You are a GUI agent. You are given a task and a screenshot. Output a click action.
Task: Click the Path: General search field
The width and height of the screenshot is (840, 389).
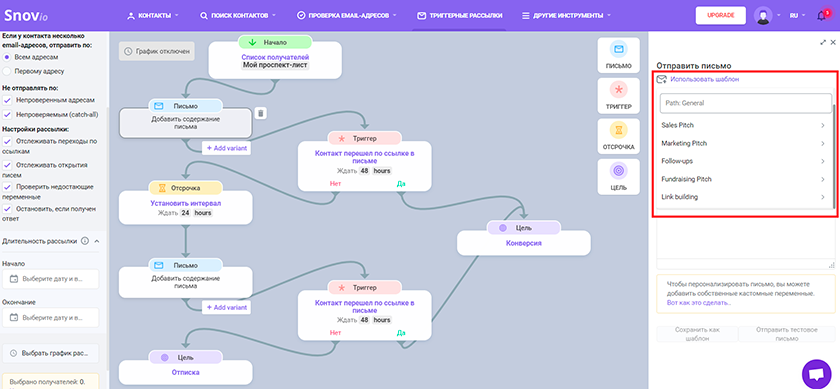pos(746,103)
